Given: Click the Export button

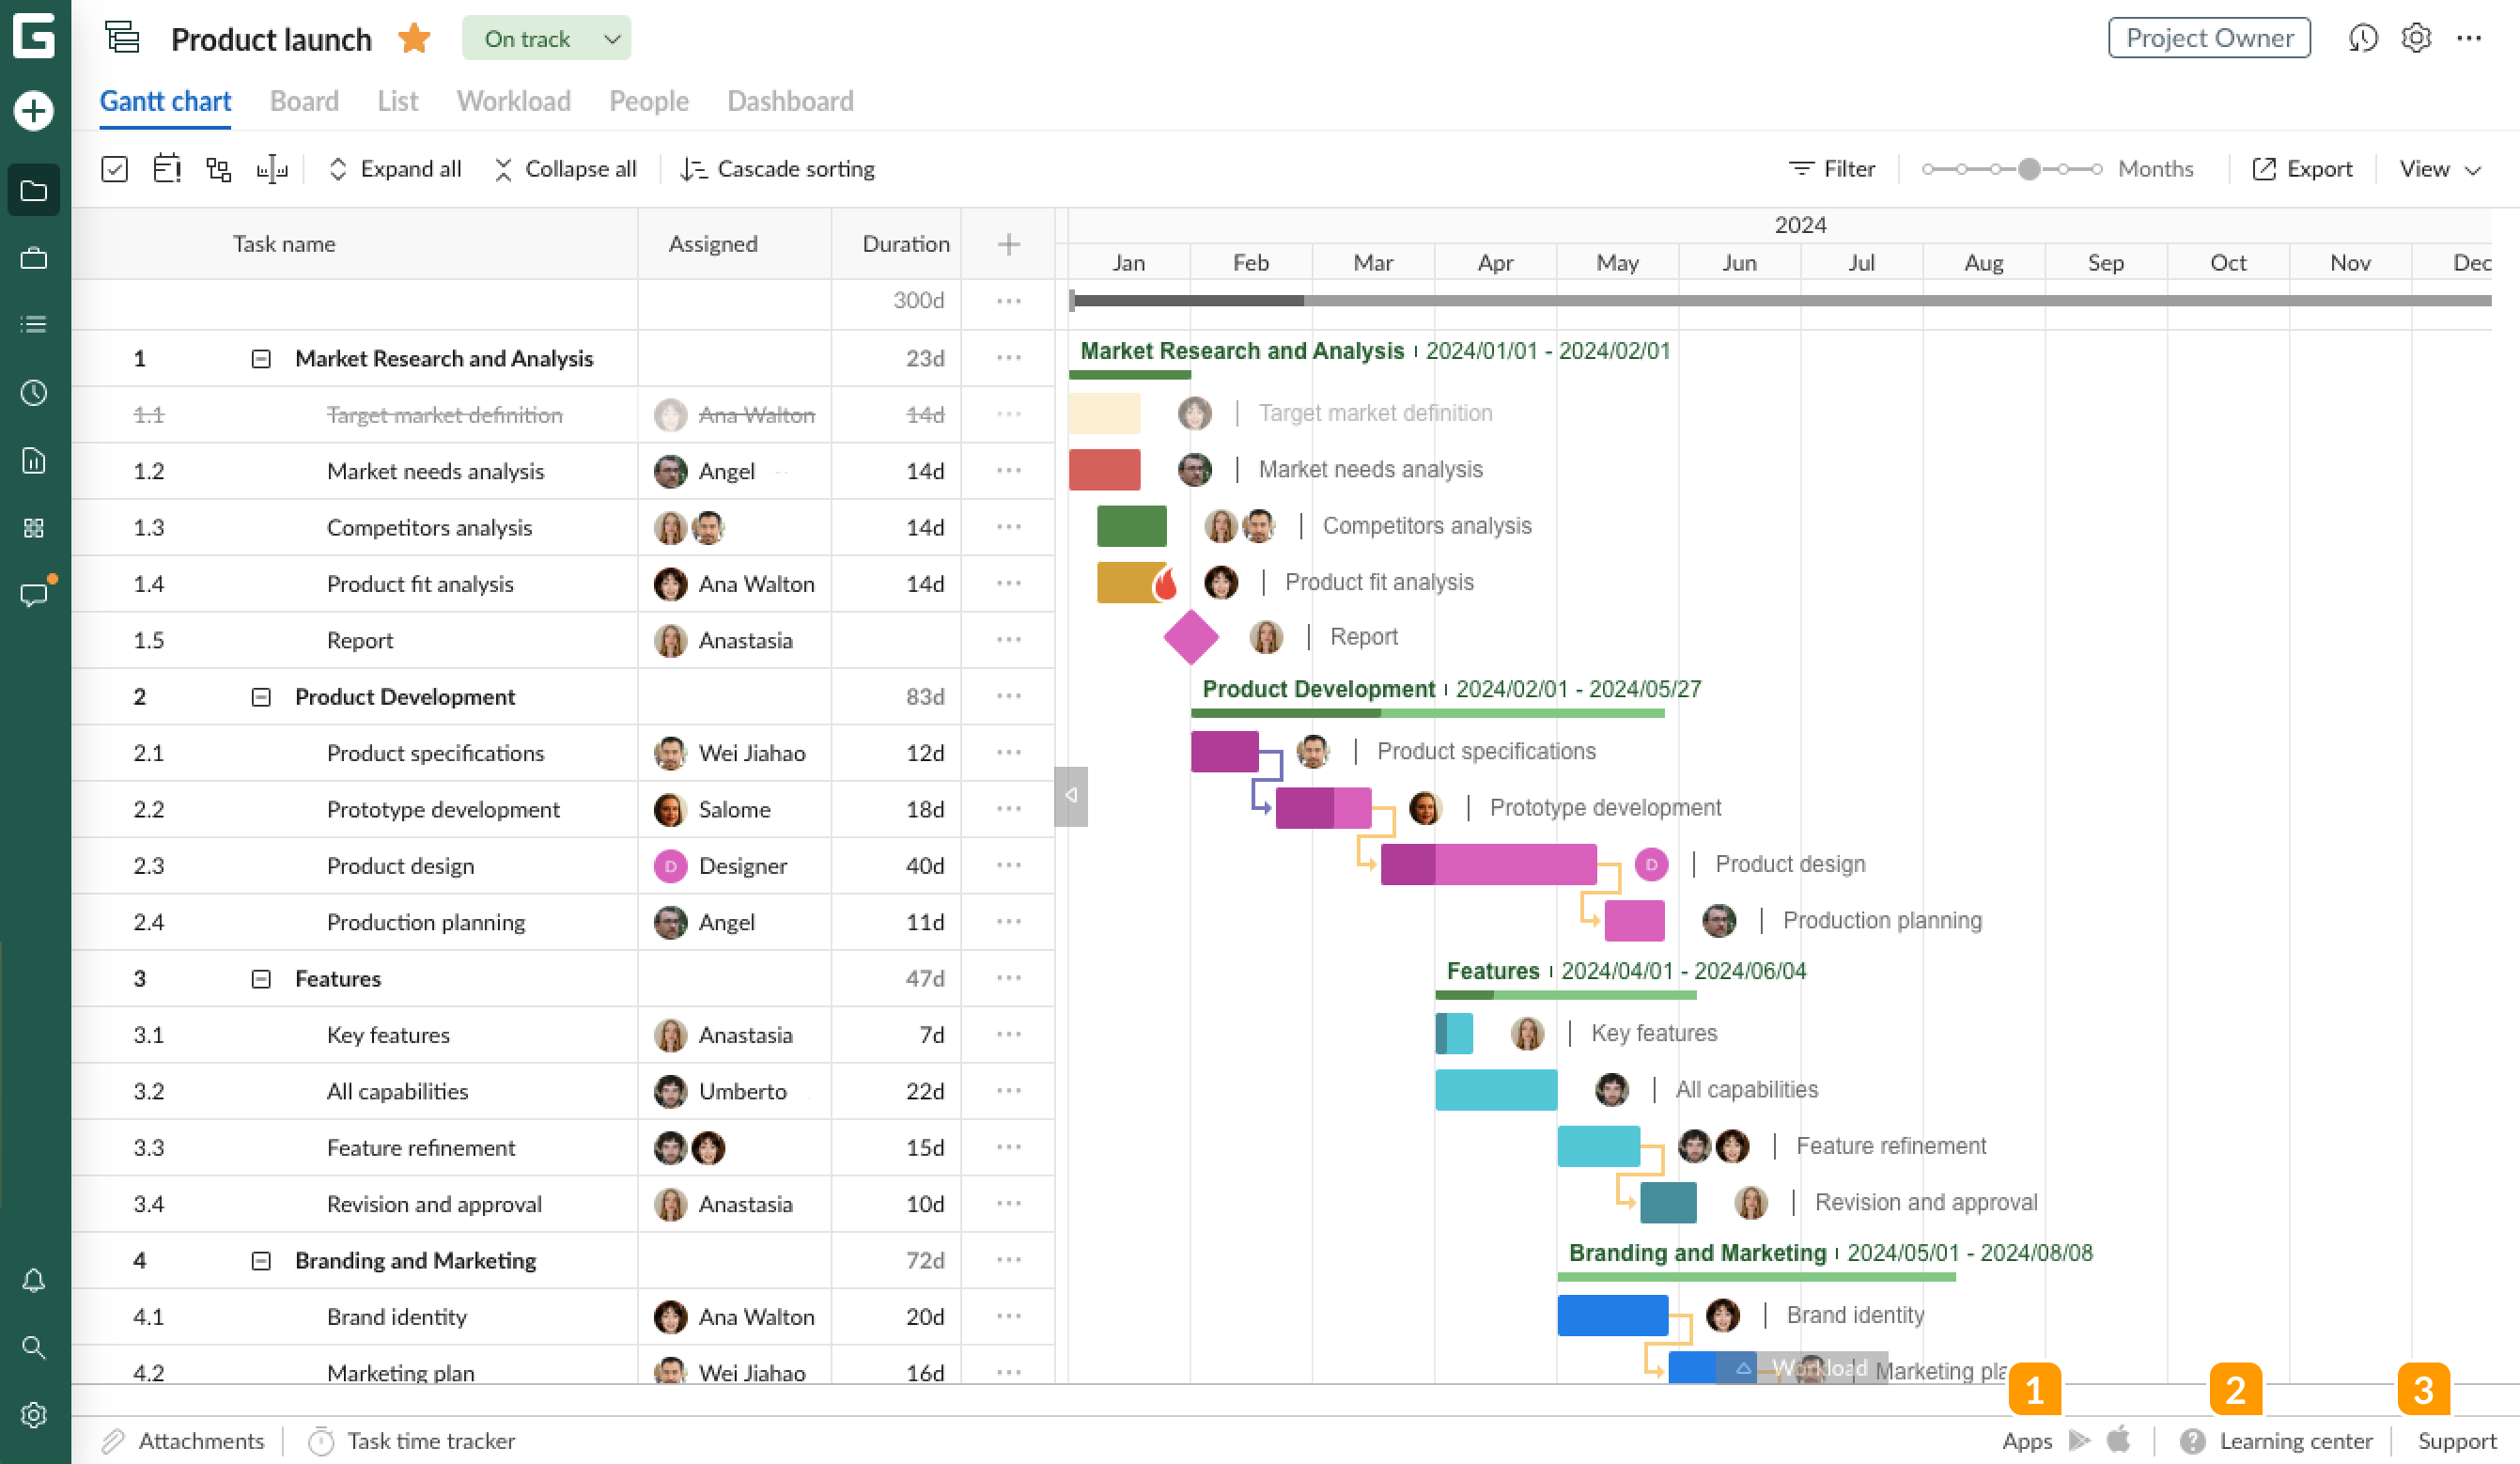Looking at the screenshot, I should [x=2302, y=169].
